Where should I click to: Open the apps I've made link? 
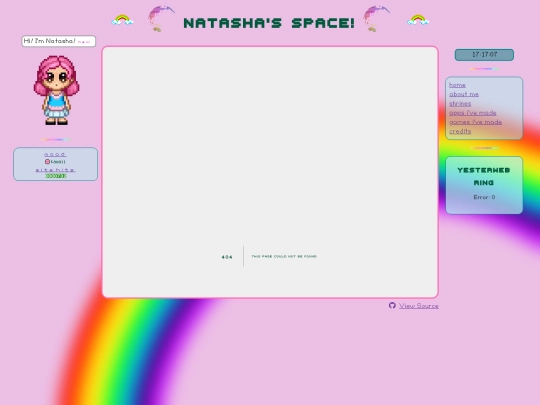472,113
